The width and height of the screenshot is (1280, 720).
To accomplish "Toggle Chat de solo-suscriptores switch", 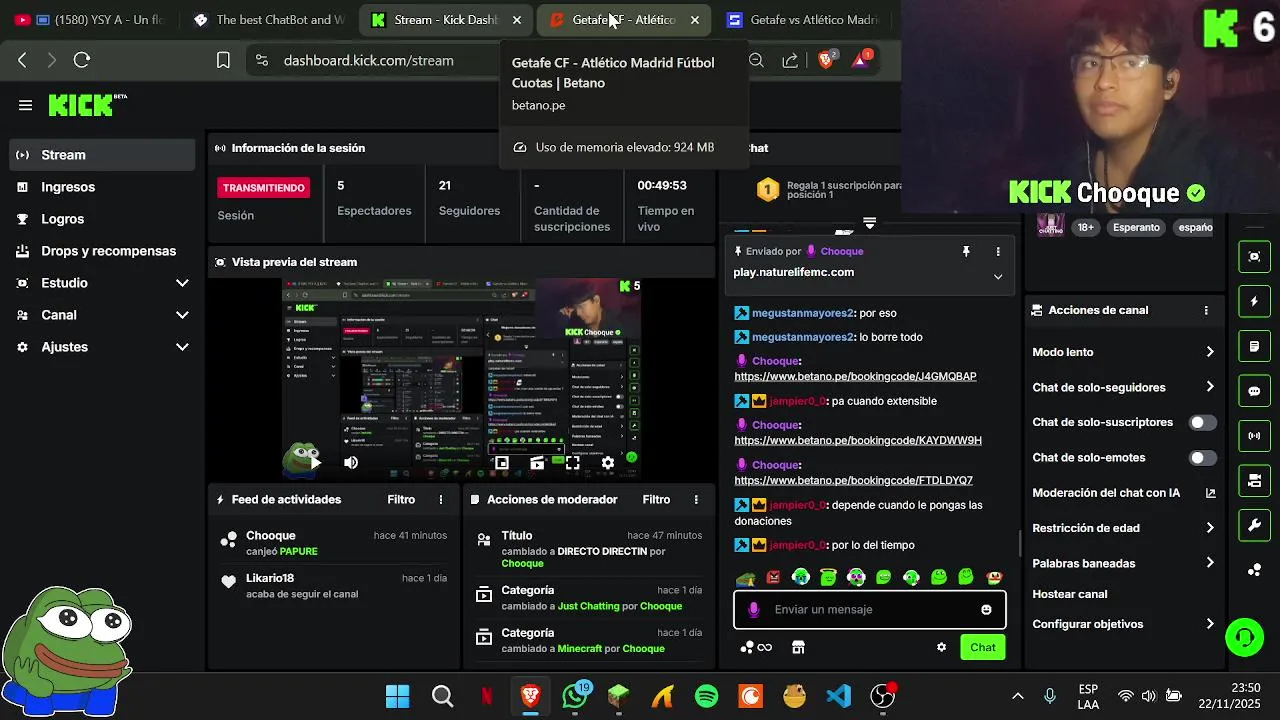I will click(x=1203, y=422).
